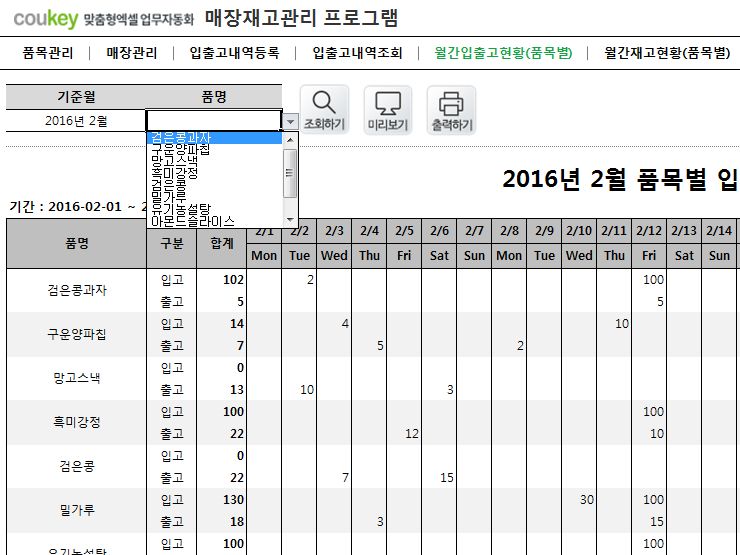Image resolution: width=740 pixels, height=555 pixels.
Task: Click the 품명 table column header
Action: pos(76,244)
